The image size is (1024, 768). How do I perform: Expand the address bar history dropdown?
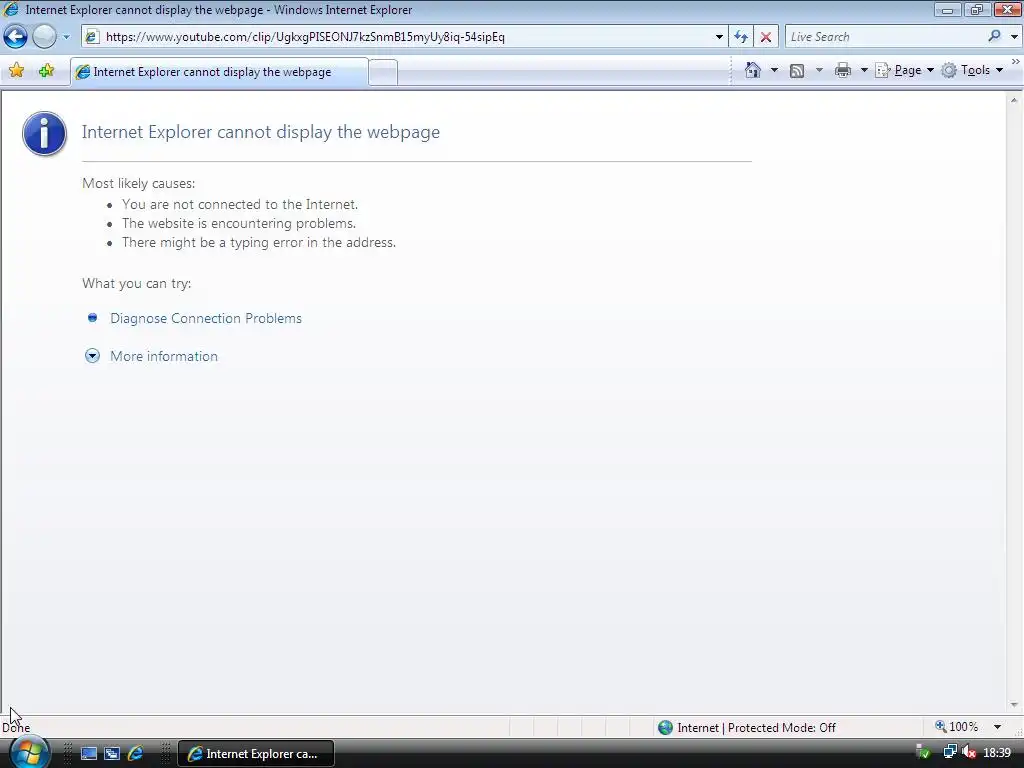point(719,37)
